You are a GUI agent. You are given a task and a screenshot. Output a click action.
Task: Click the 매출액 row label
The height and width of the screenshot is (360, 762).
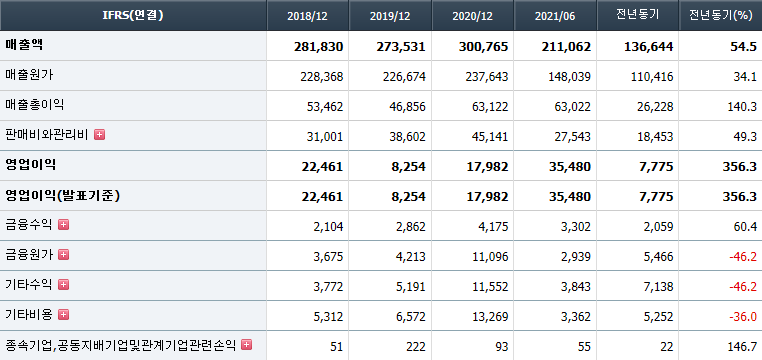point(25,45)
